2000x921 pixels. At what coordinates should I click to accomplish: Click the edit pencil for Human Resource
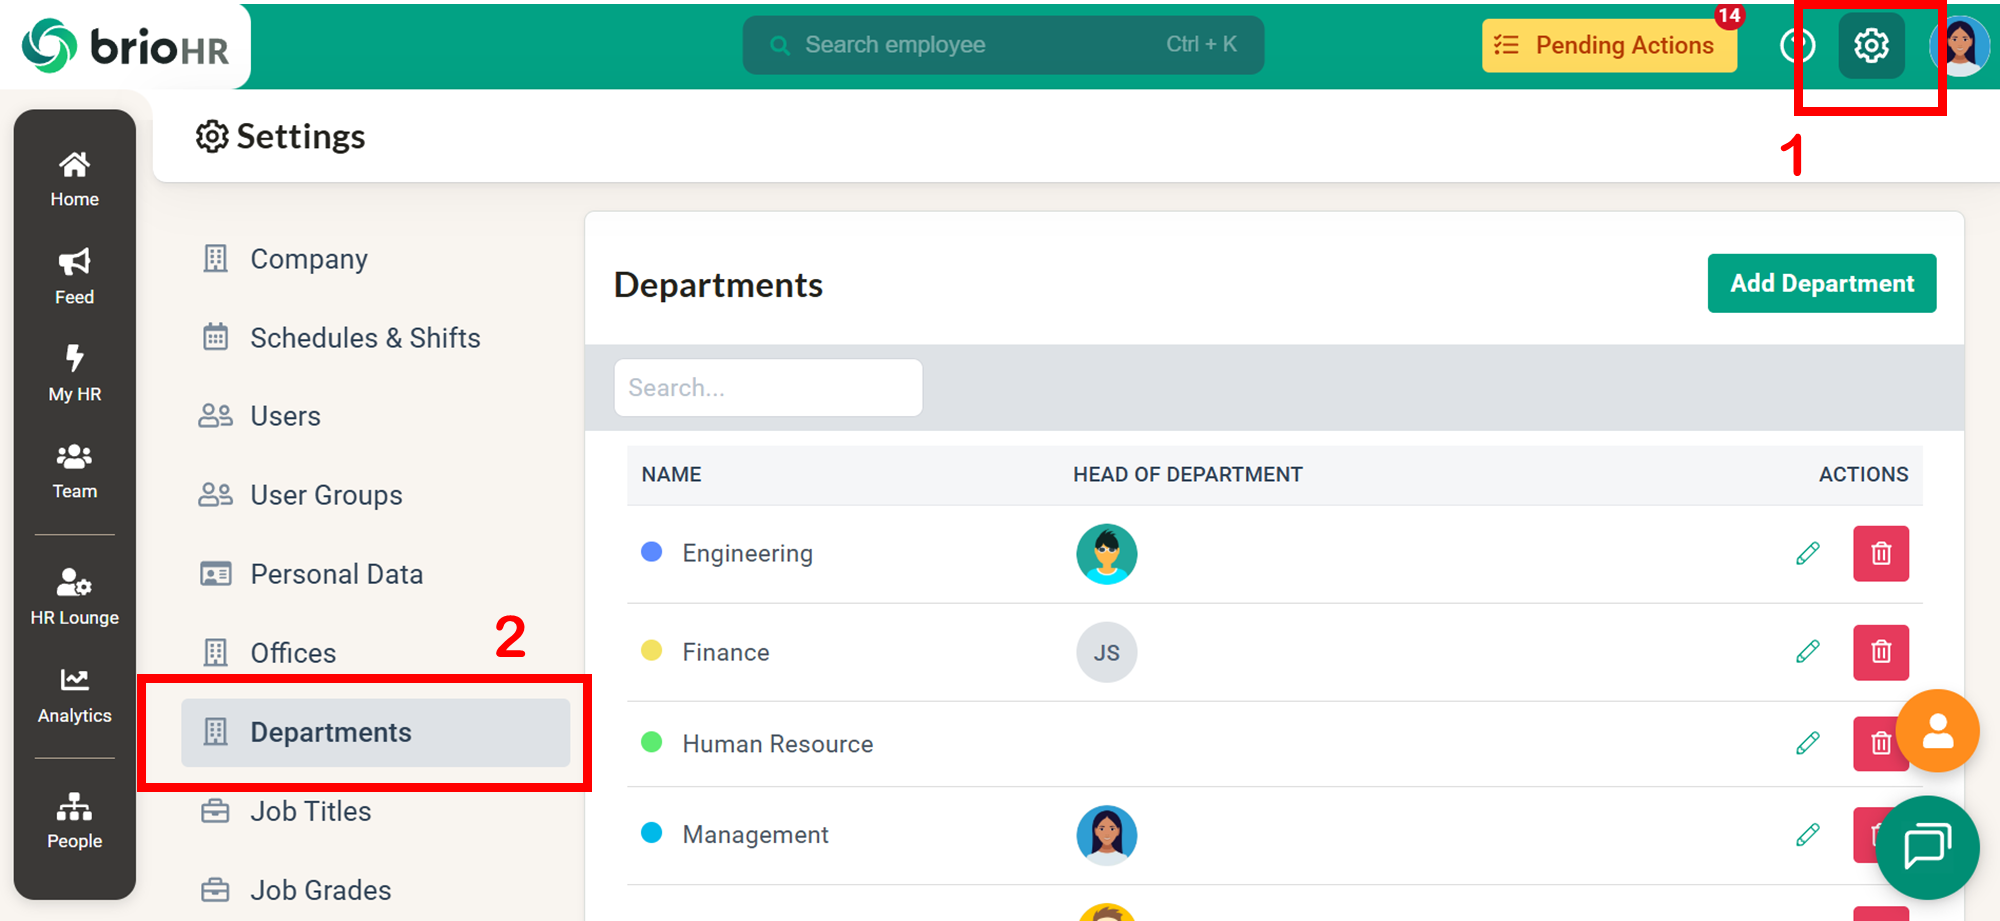pyautogui.click(x=1807, y=743)
